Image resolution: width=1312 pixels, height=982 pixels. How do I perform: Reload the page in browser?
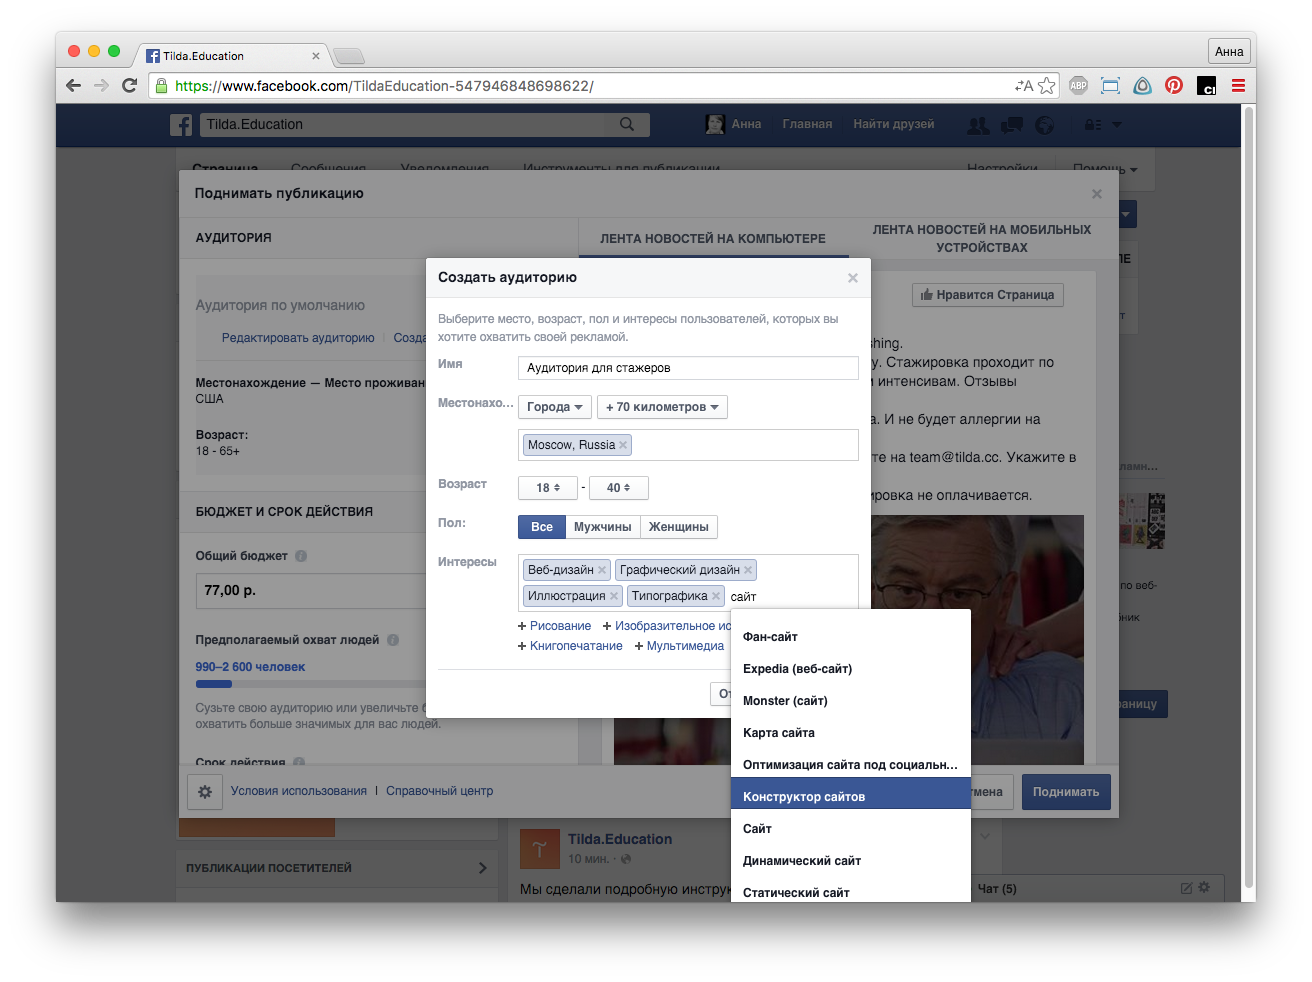click(129, 86)
